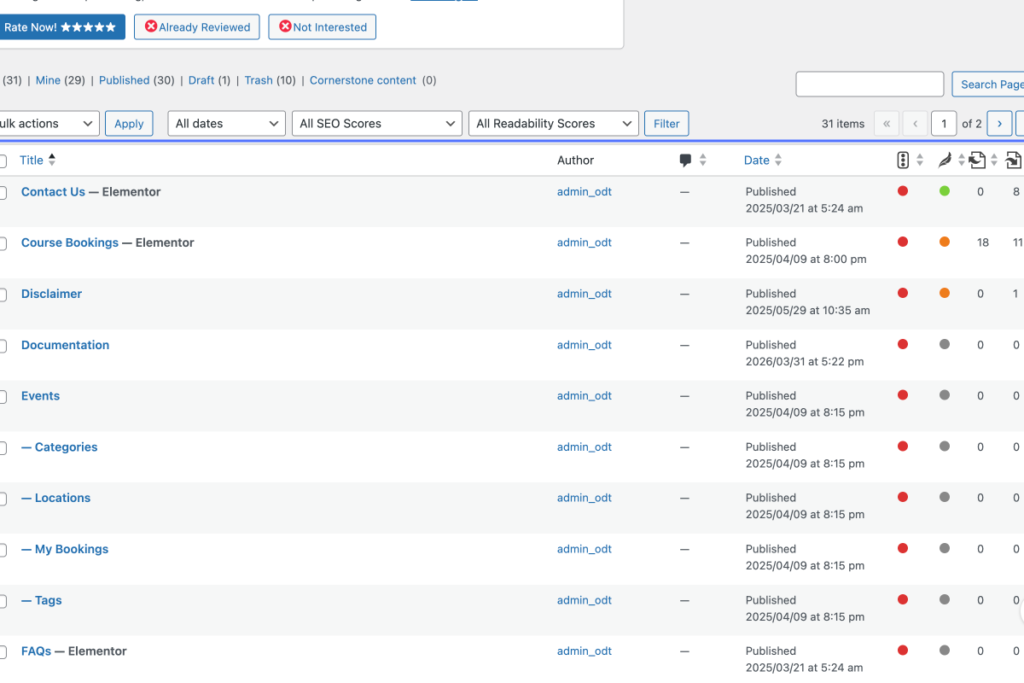The height and width of the screenshot is (683, 1024).
Task: Click the gray readability dot for Documentation
Action: pyautogui.click(x=944, y=344)
